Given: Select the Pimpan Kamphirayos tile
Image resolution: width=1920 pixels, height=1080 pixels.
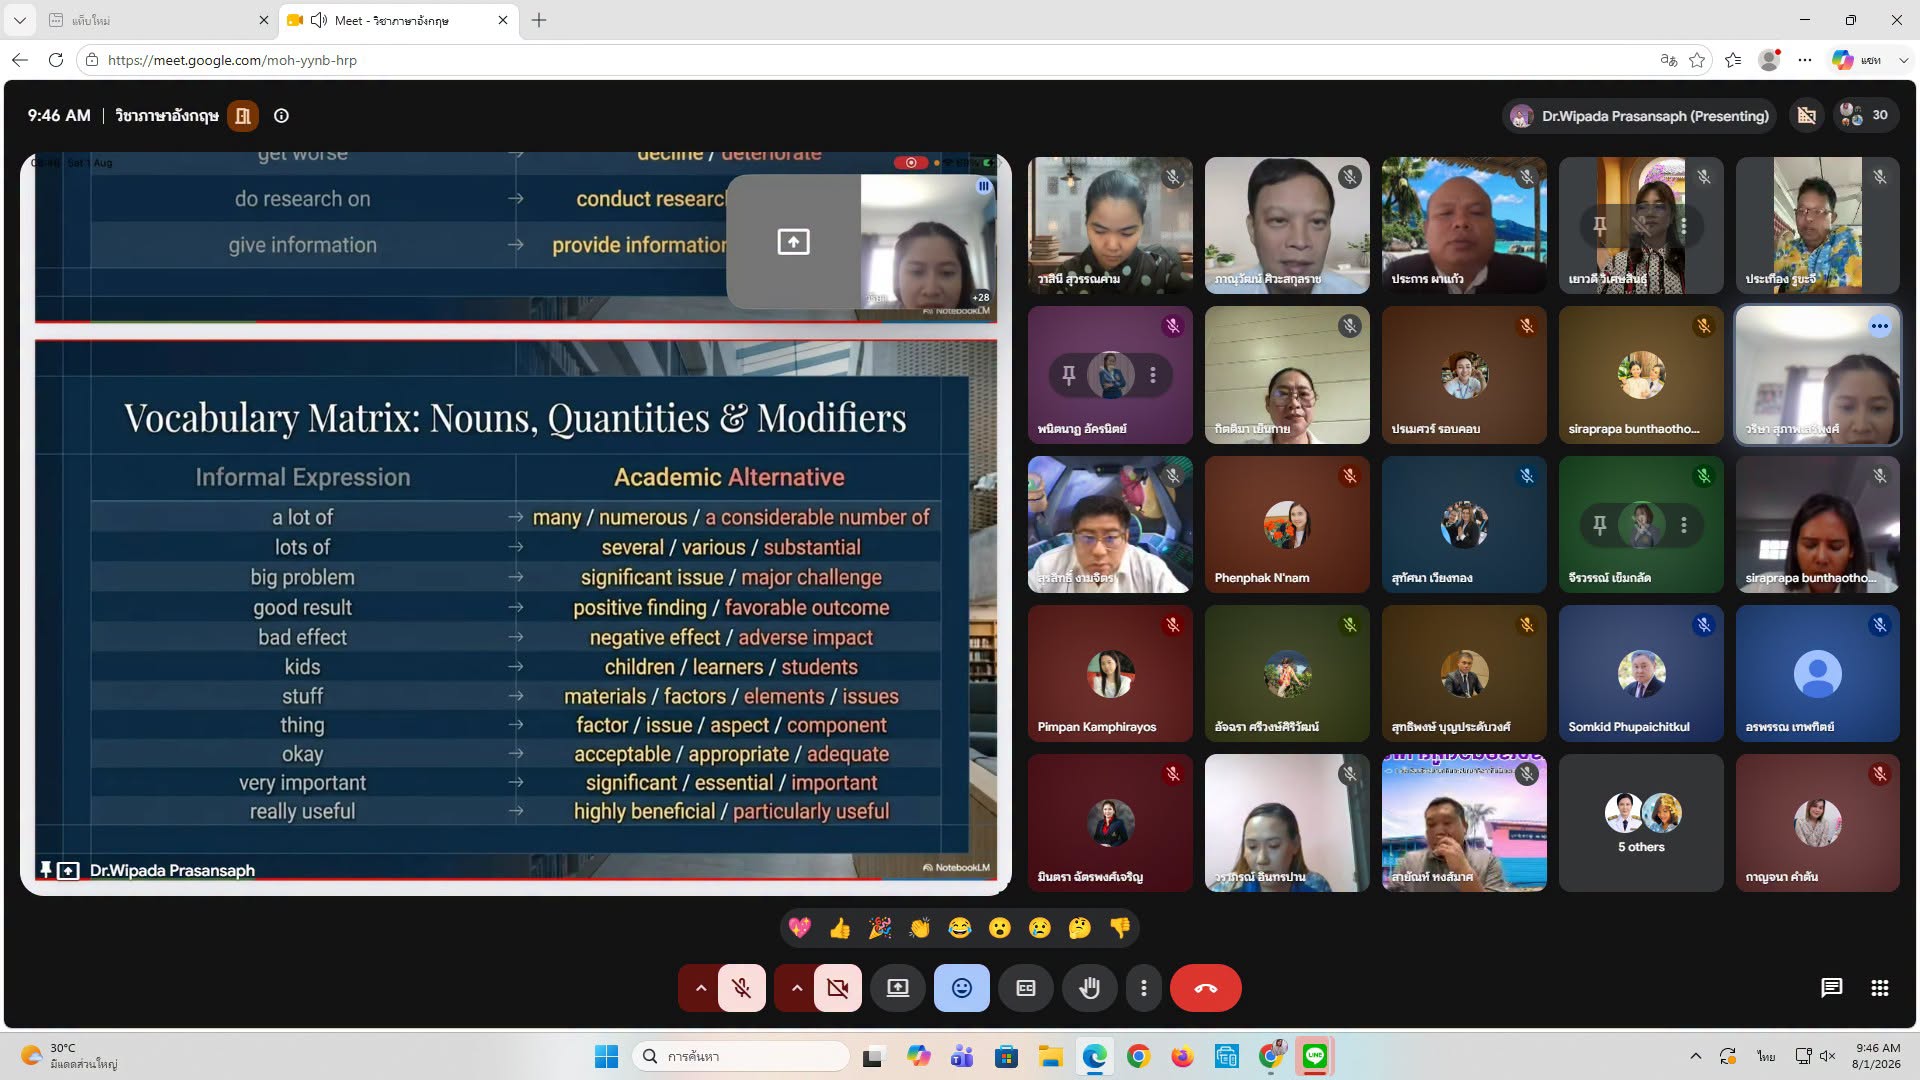Looking at the screenshot, I should click(x=1110, y=673).
